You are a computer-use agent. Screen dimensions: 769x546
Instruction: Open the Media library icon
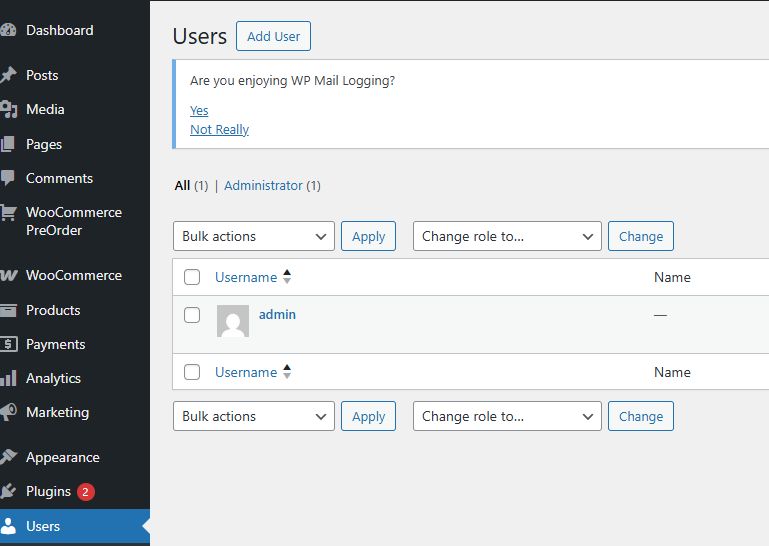pos(9,109)
